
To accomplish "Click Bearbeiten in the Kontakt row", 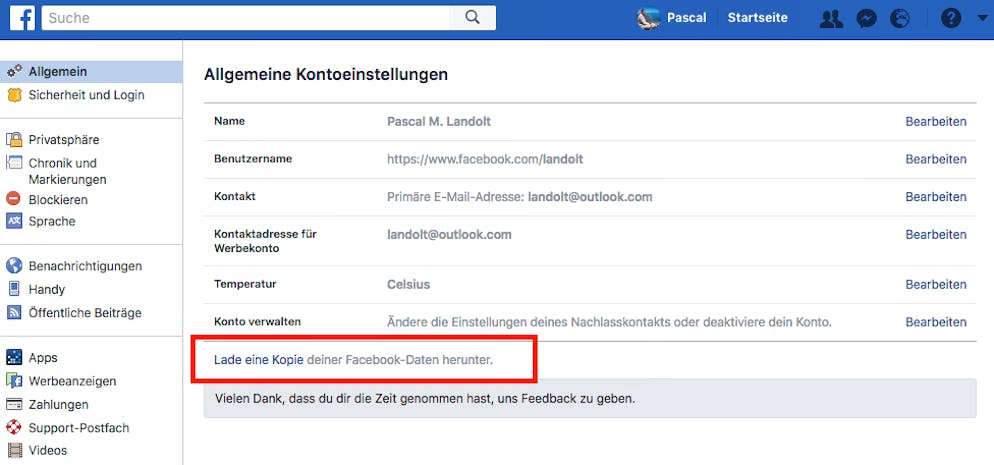I will coord(936,197).
